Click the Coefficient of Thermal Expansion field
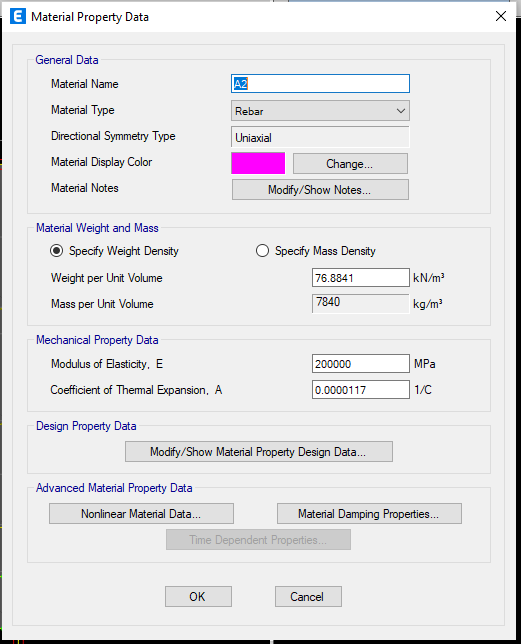The image size is (521, 644). pyautogui.click(x=360, y=389)
